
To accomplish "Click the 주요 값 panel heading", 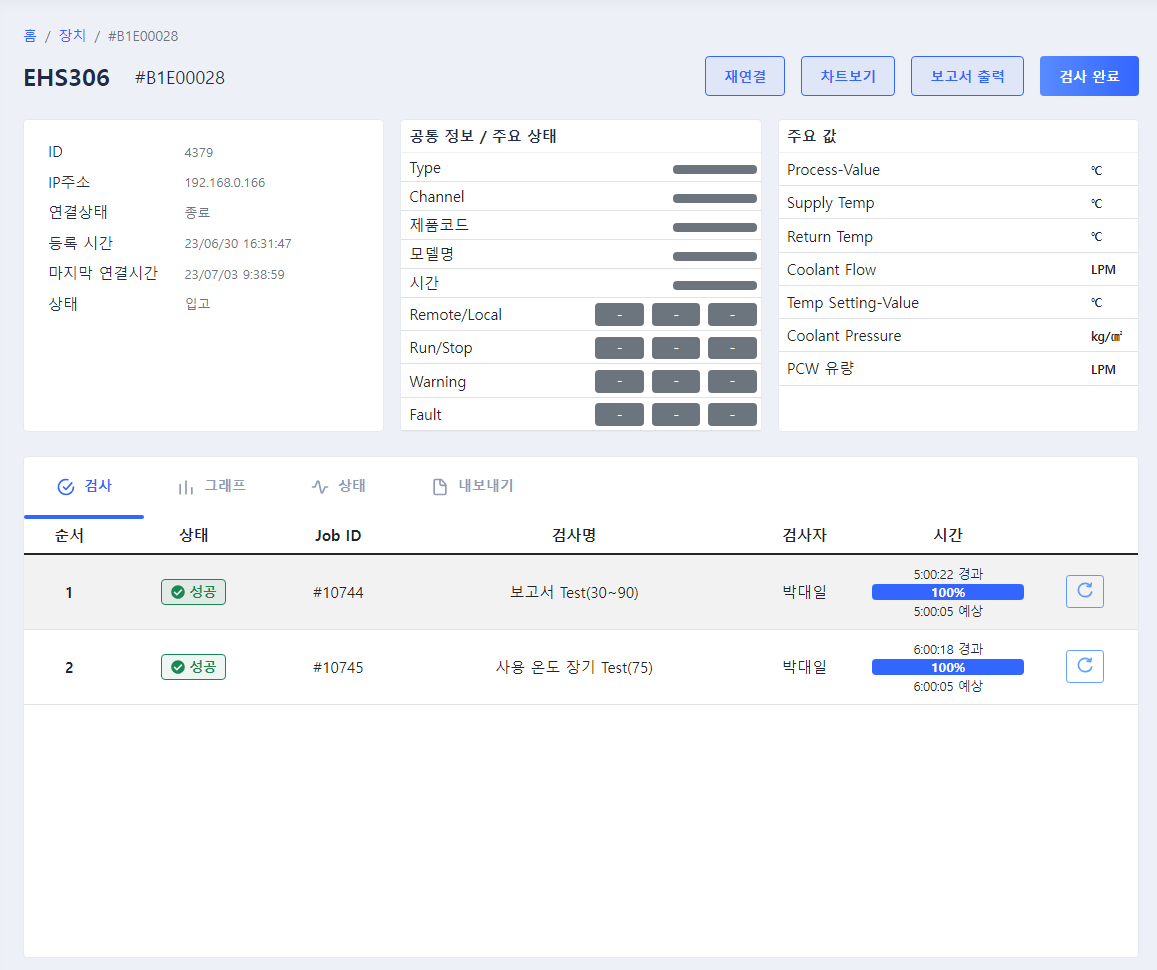I will point(812,136).
